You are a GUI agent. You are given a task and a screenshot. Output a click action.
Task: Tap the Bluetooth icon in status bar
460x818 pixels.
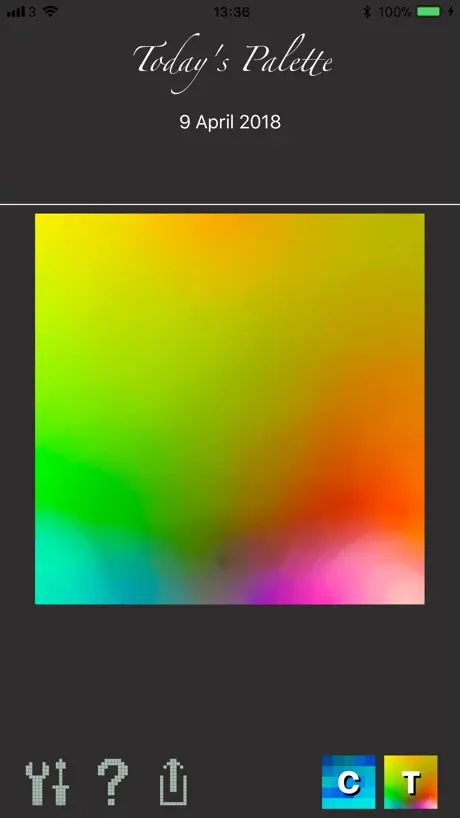click(x=367, y=11)
